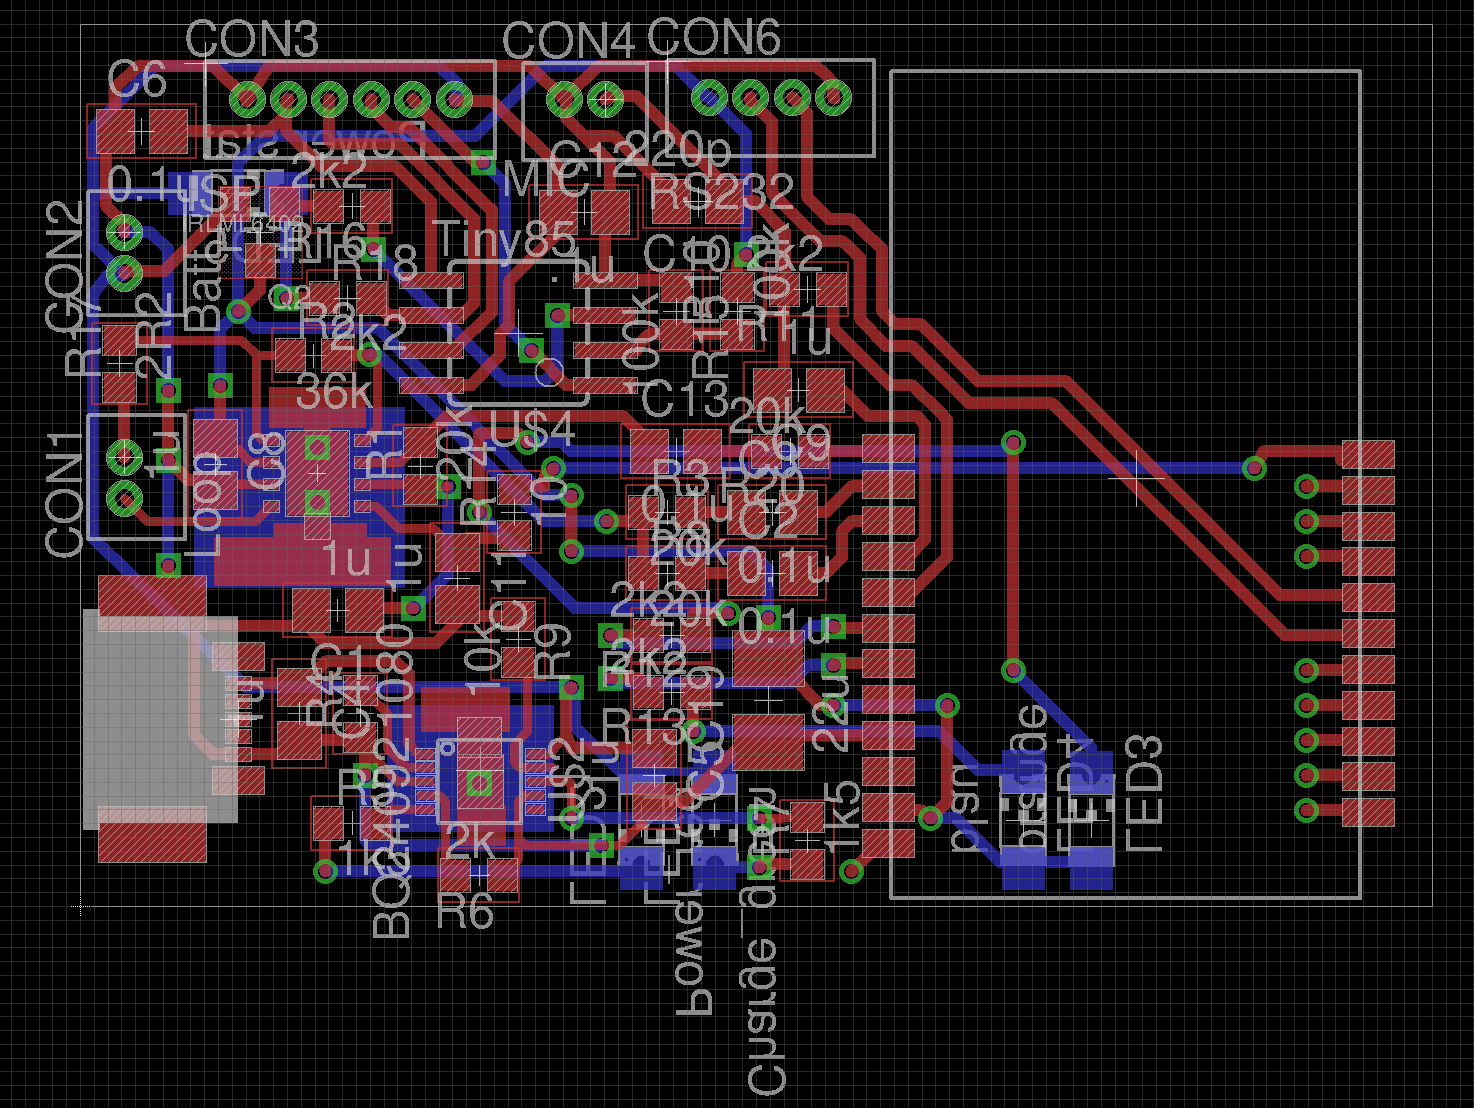The image size is (1474, 1108).
Task: Select the MIC text label
Action: tap(546, 180)
